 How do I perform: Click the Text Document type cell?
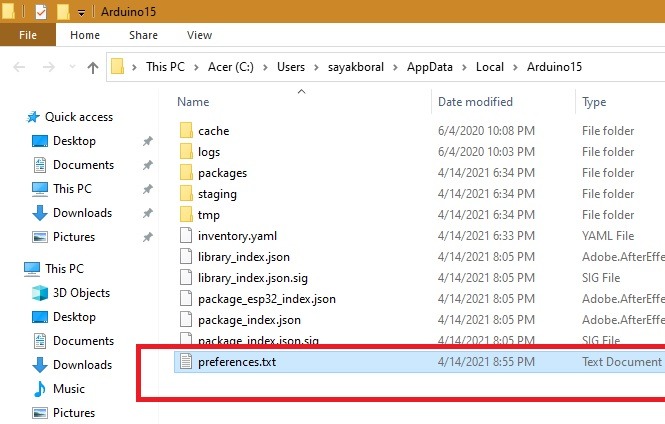pos(622,362)
